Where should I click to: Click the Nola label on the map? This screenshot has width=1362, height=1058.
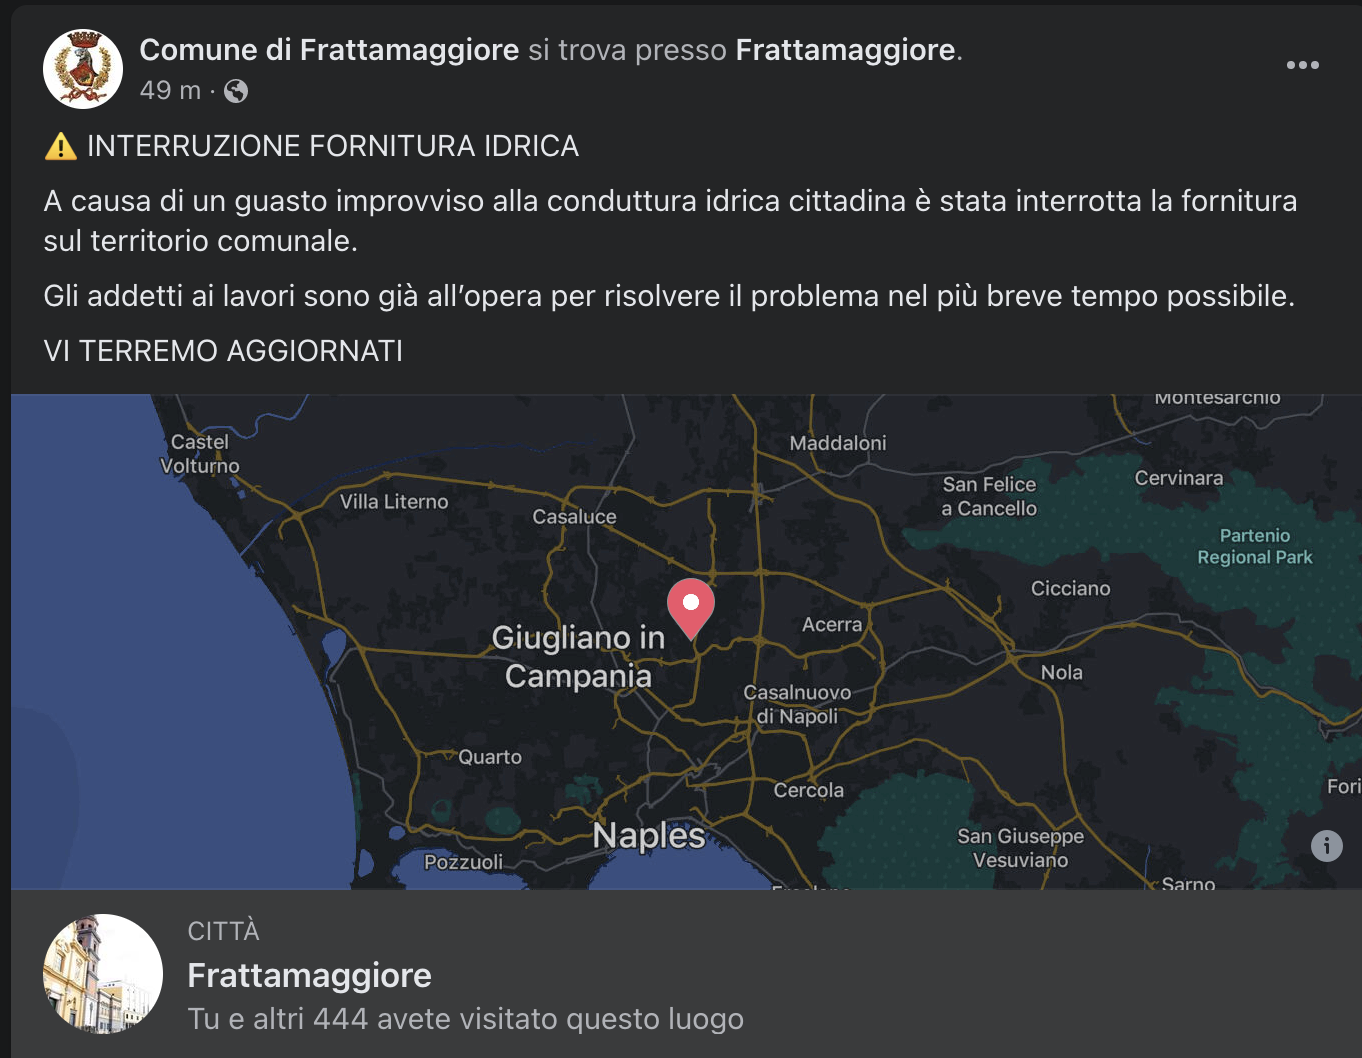pyautogui.click(x=1062, y=672)
